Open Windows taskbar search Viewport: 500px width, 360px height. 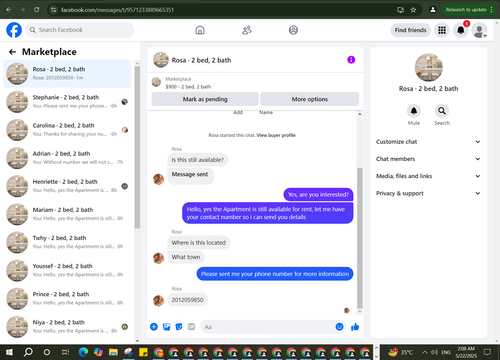click(x=28, y=352)
